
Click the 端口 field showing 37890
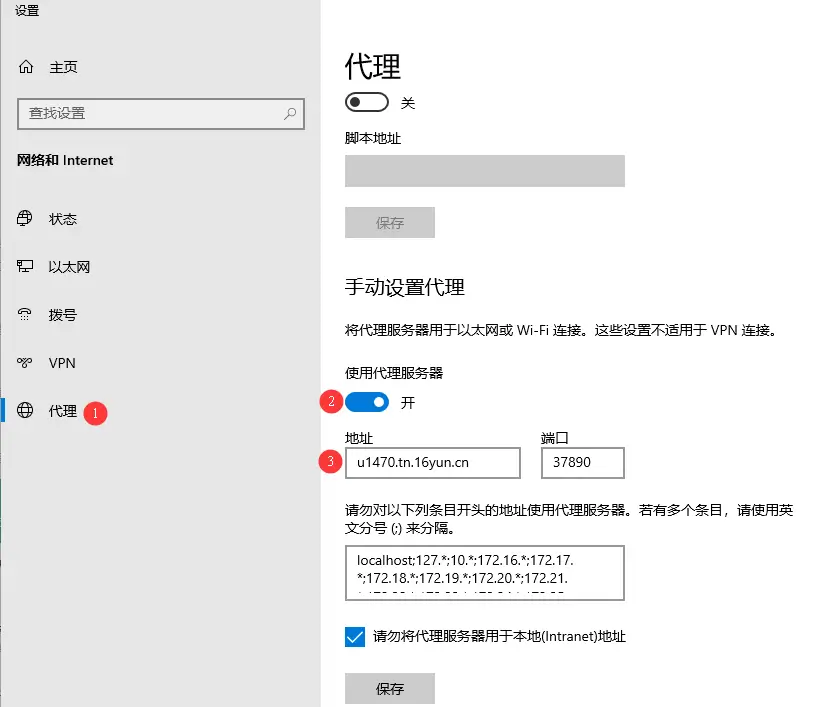click(x=582, y=463)
